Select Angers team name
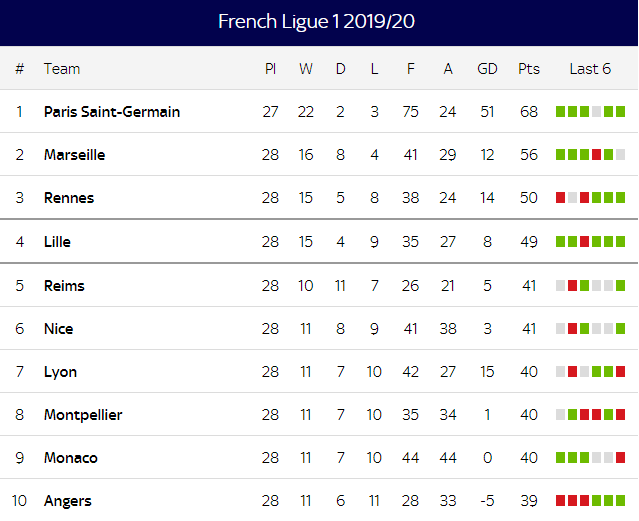The image size is (639, 521). tap(68, 501)
